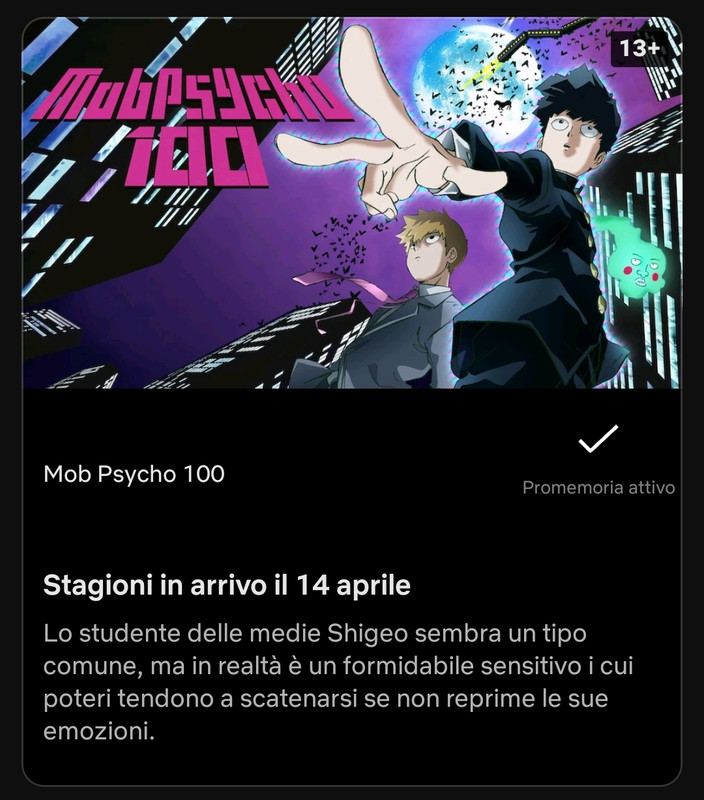The image size is (704, 800).
Task: Click the 14 aprile date text
Action: (353, 585)
